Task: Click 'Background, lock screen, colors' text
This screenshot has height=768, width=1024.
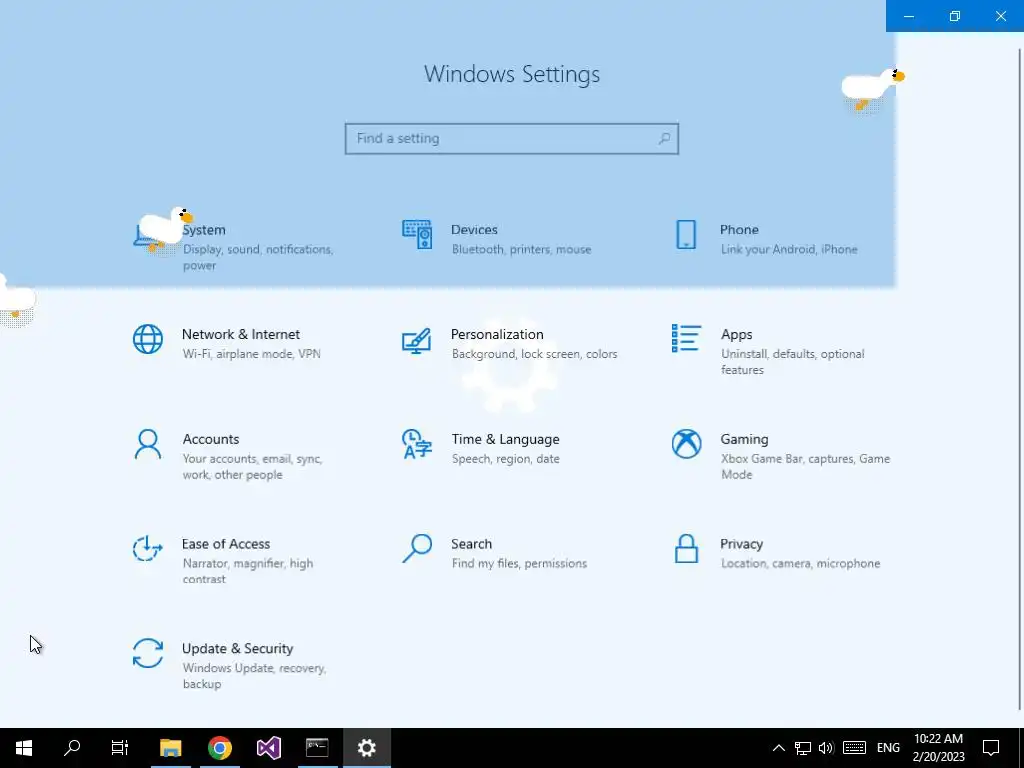Action: (534, 354)
